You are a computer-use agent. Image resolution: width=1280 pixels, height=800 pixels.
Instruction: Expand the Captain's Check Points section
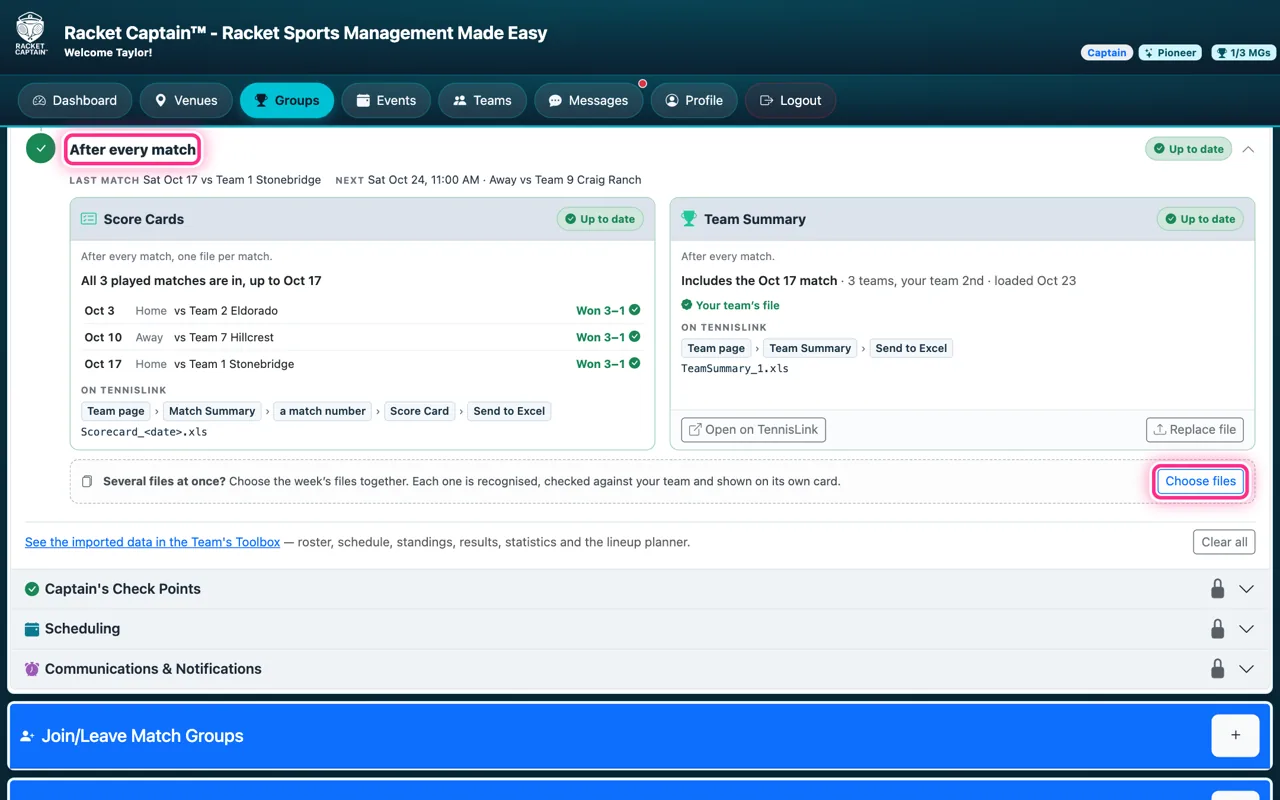(1246, 589)
